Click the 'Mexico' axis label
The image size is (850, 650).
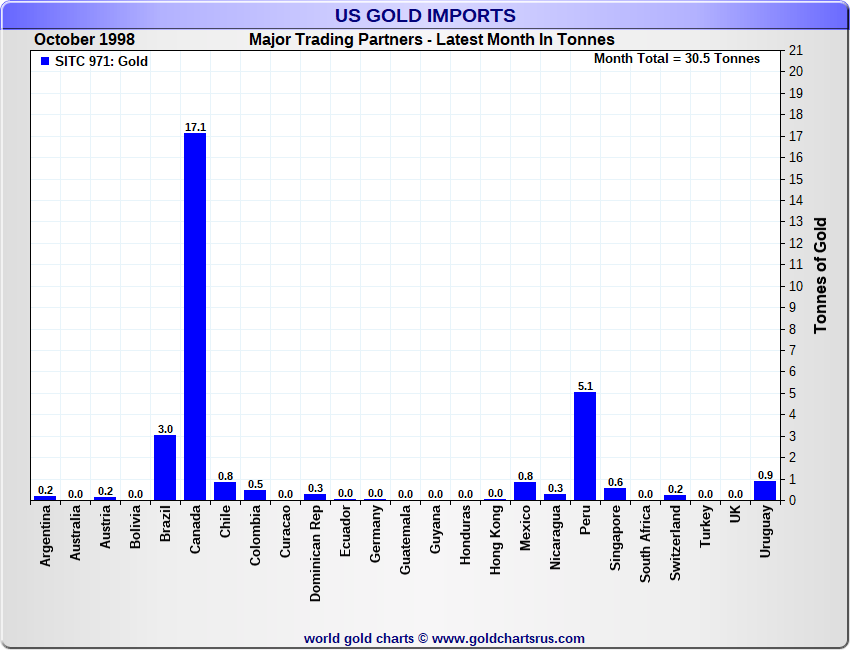[x=525, y=527]
